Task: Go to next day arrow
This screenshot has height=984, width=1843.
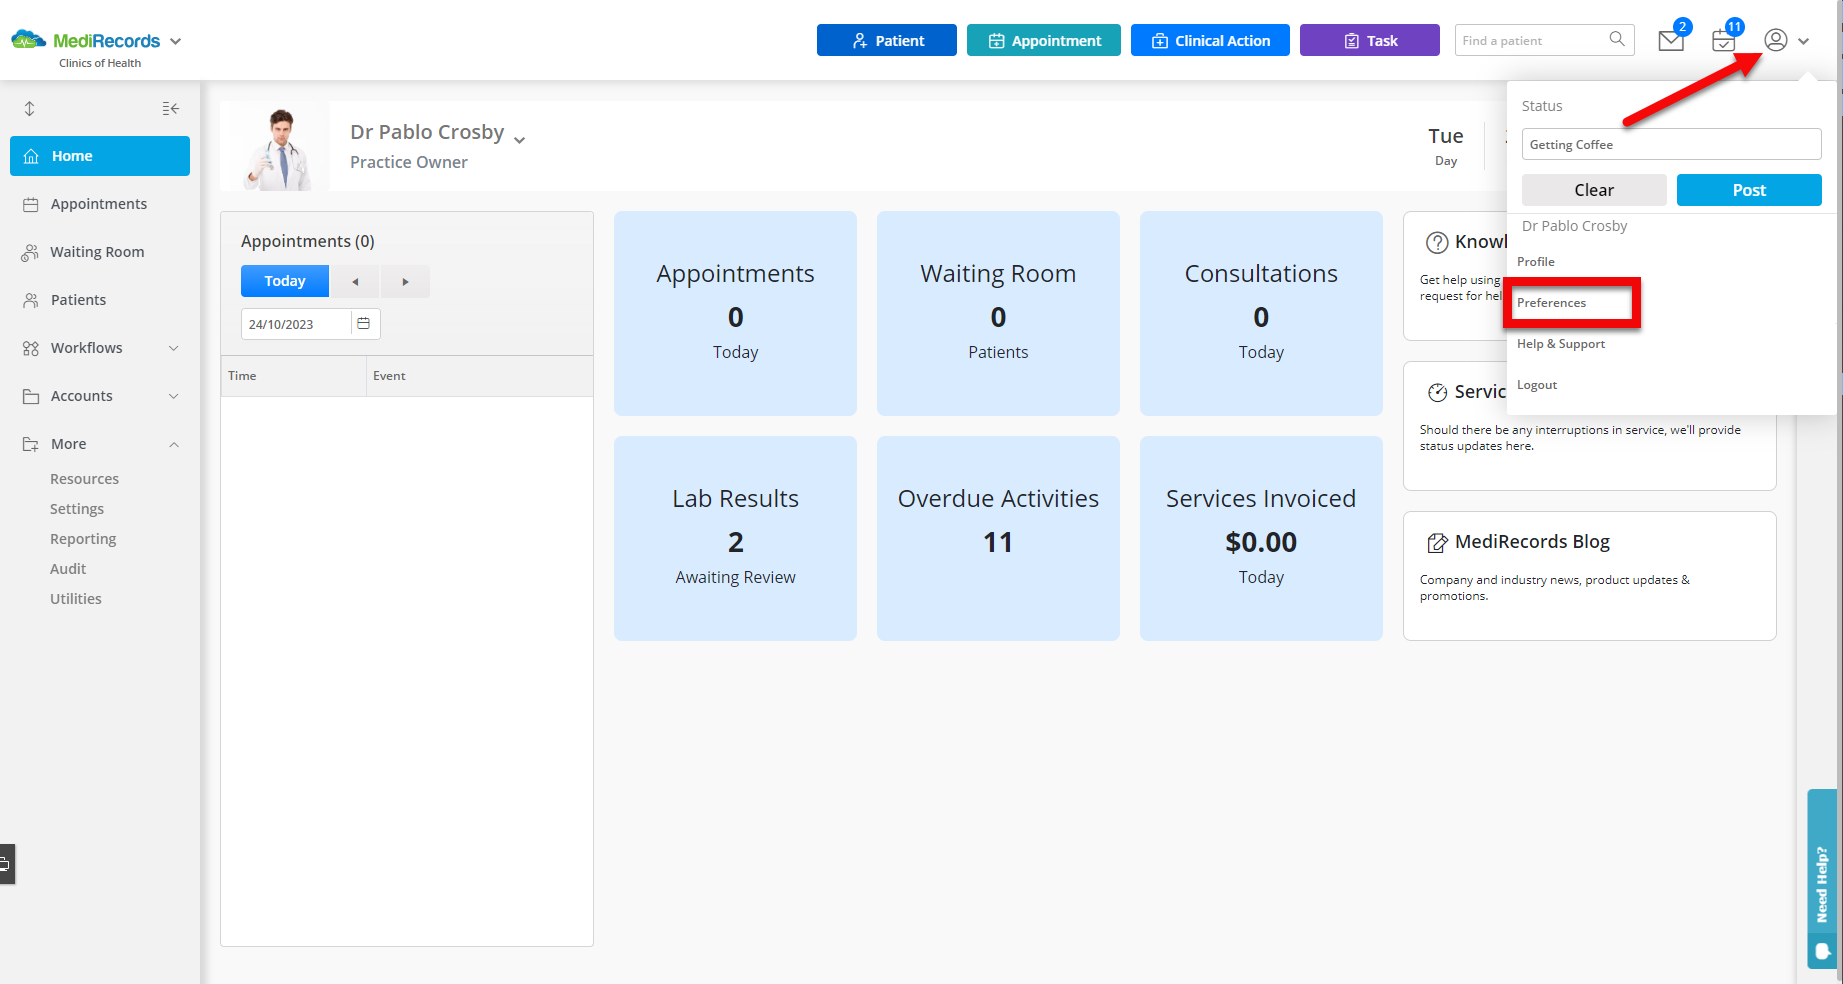Action: [405, 282]
